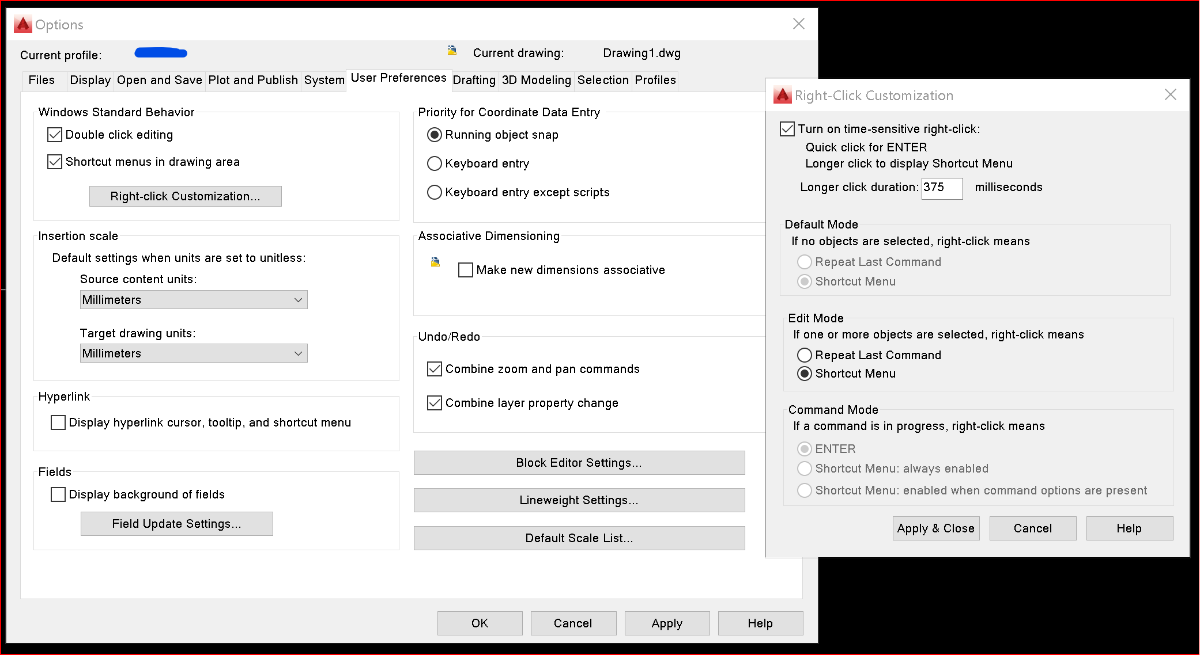Select Shortcut Menu enabled when options present
Viewport: 1200px width, 655px height.
[x=804, y=490]
